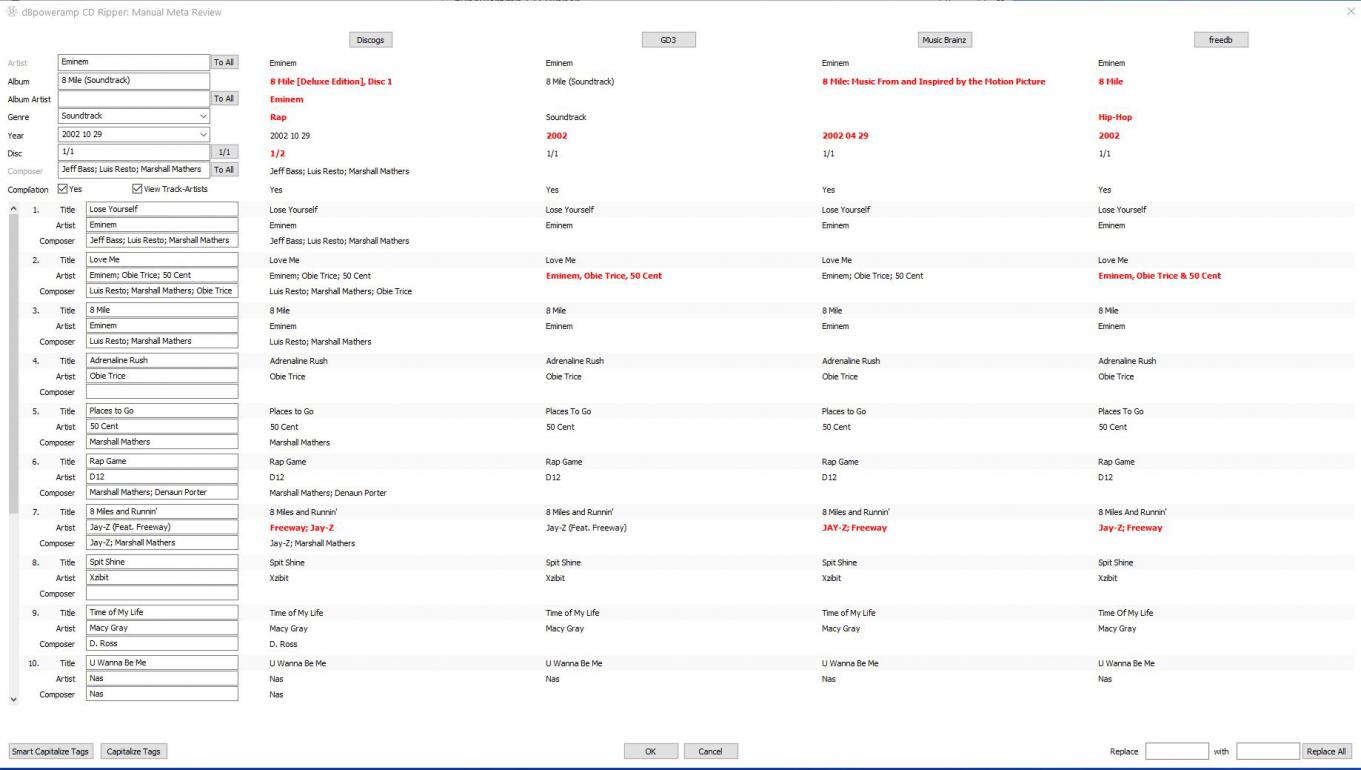Image resolution: width=1361 pixels, height=770 pixels.
Task: Select Discogs composer 'Luis Resto; Marshall Mathers; Obie Trice'
Action: tap(341, 291)
